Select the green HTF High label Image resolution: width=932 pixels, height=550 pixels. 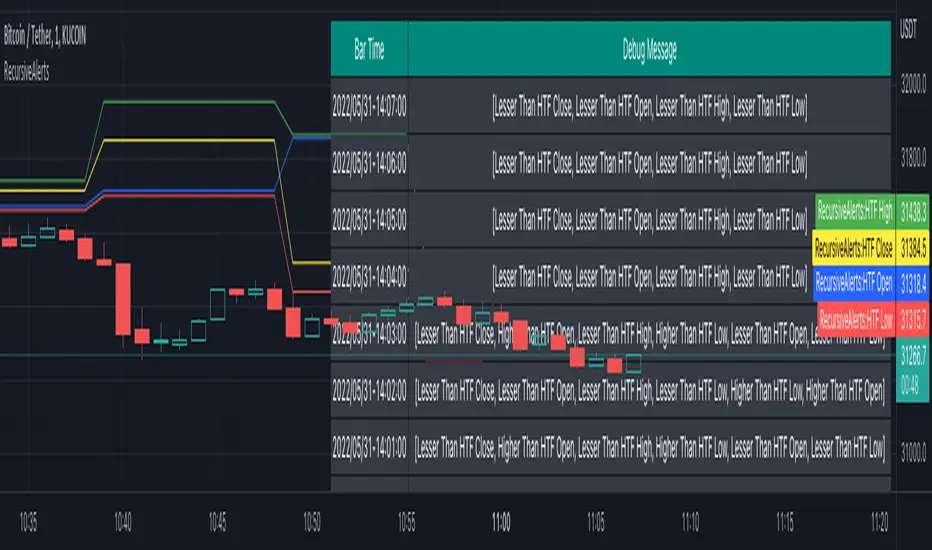pos(855,210)
